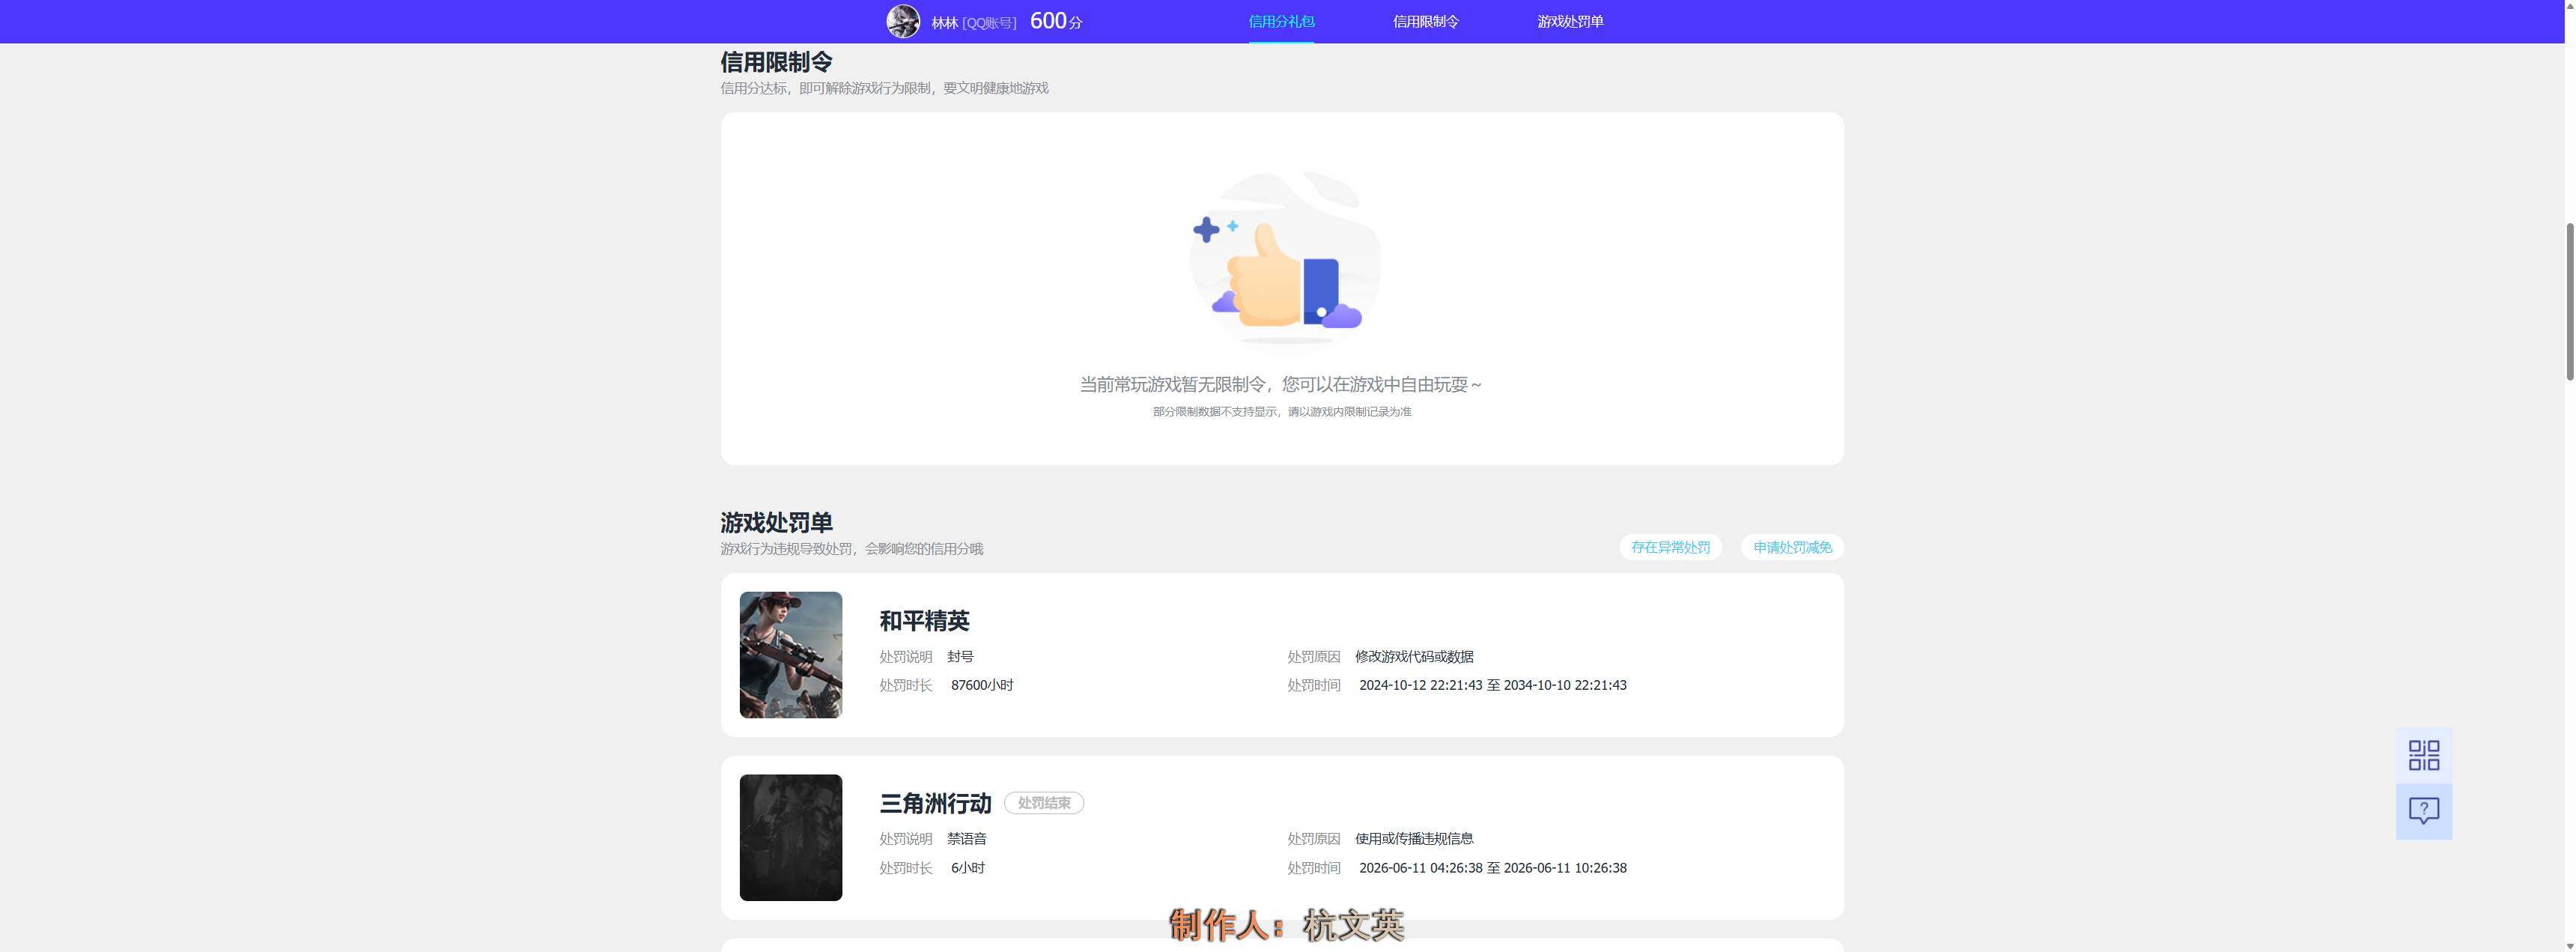Switch to the 信用限制令 tab

(1426, 22)
